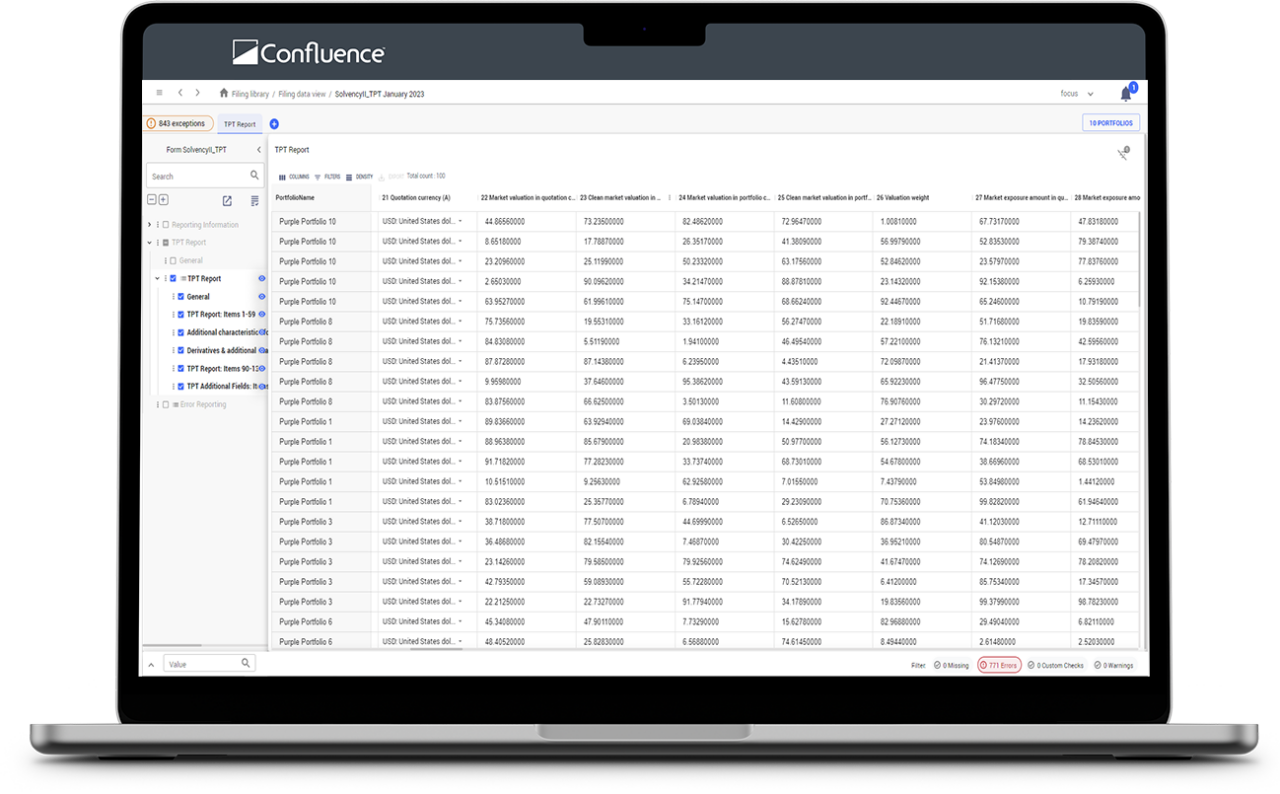Screen dimensions: 1280x794
Task: Uncheck the General item under TPT Report
Action: pos(179,296)
